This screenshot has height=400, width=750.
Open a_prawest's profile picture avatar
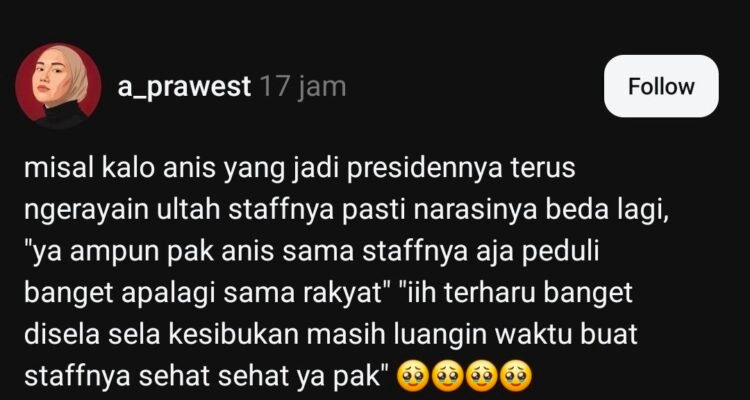(x=58, y=86)
